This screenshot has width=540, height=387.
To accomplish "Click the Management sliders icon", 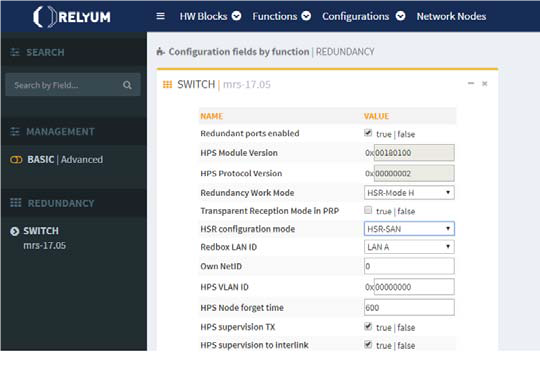I will 15,132.
